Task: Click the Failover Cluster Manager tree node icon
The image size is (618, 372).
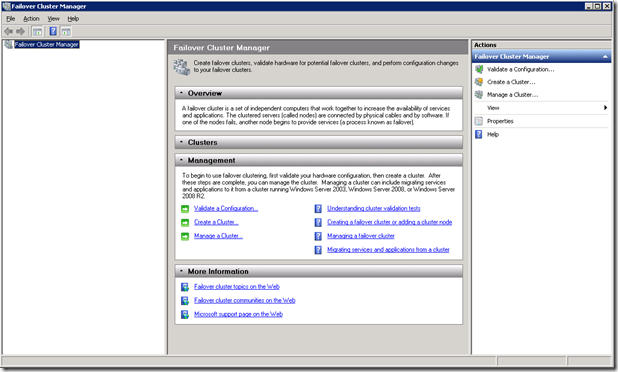Action: tap(8, 44)
